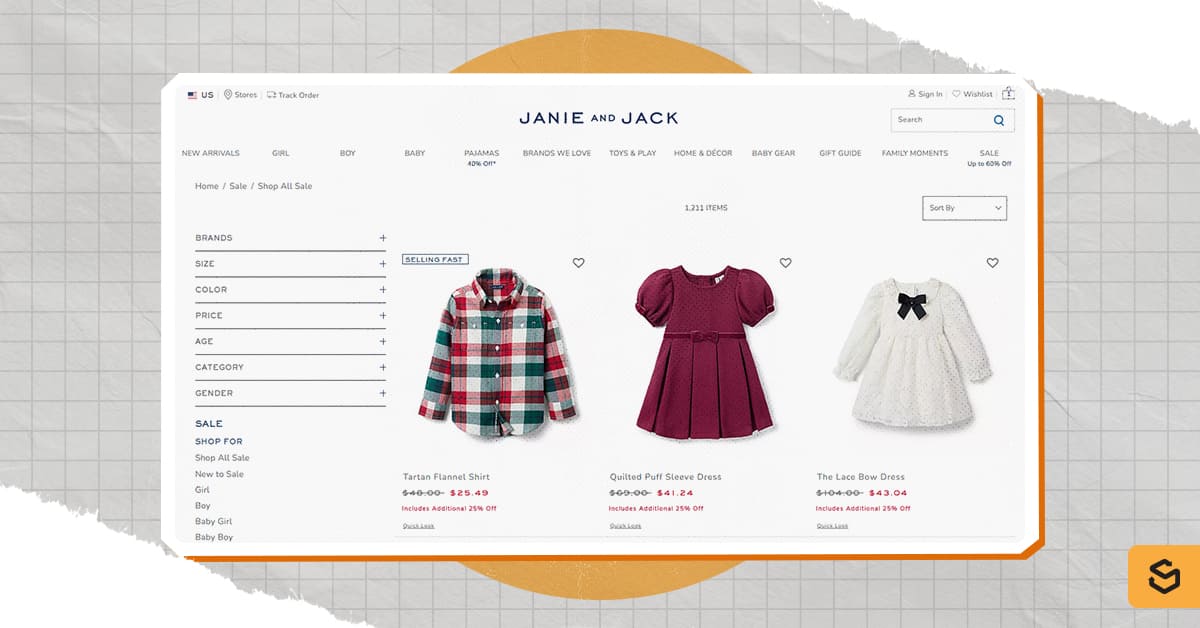Click the burgundy dress image
This screenshot has width=1200, height=628.
click(x=706, y=350)
